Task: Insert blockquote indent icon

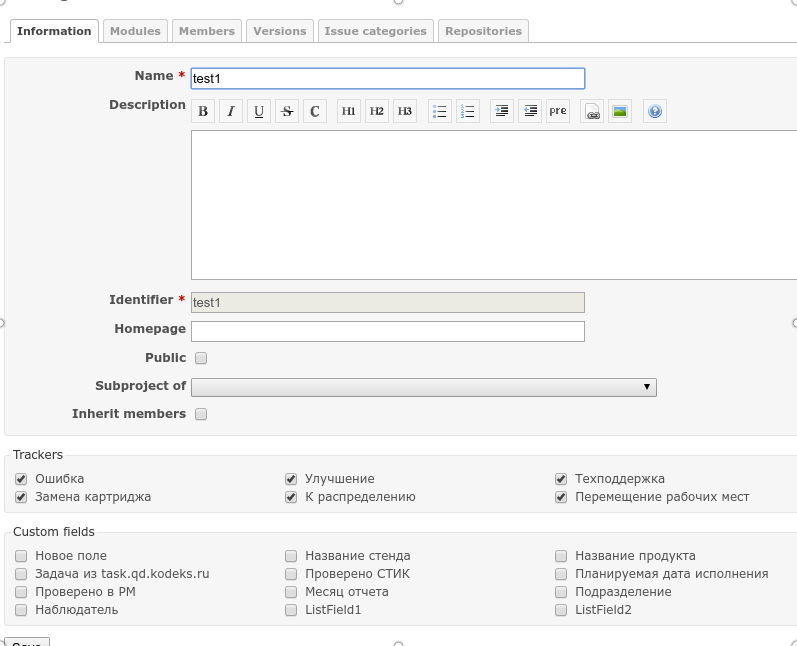Action: tap(502, 111)
